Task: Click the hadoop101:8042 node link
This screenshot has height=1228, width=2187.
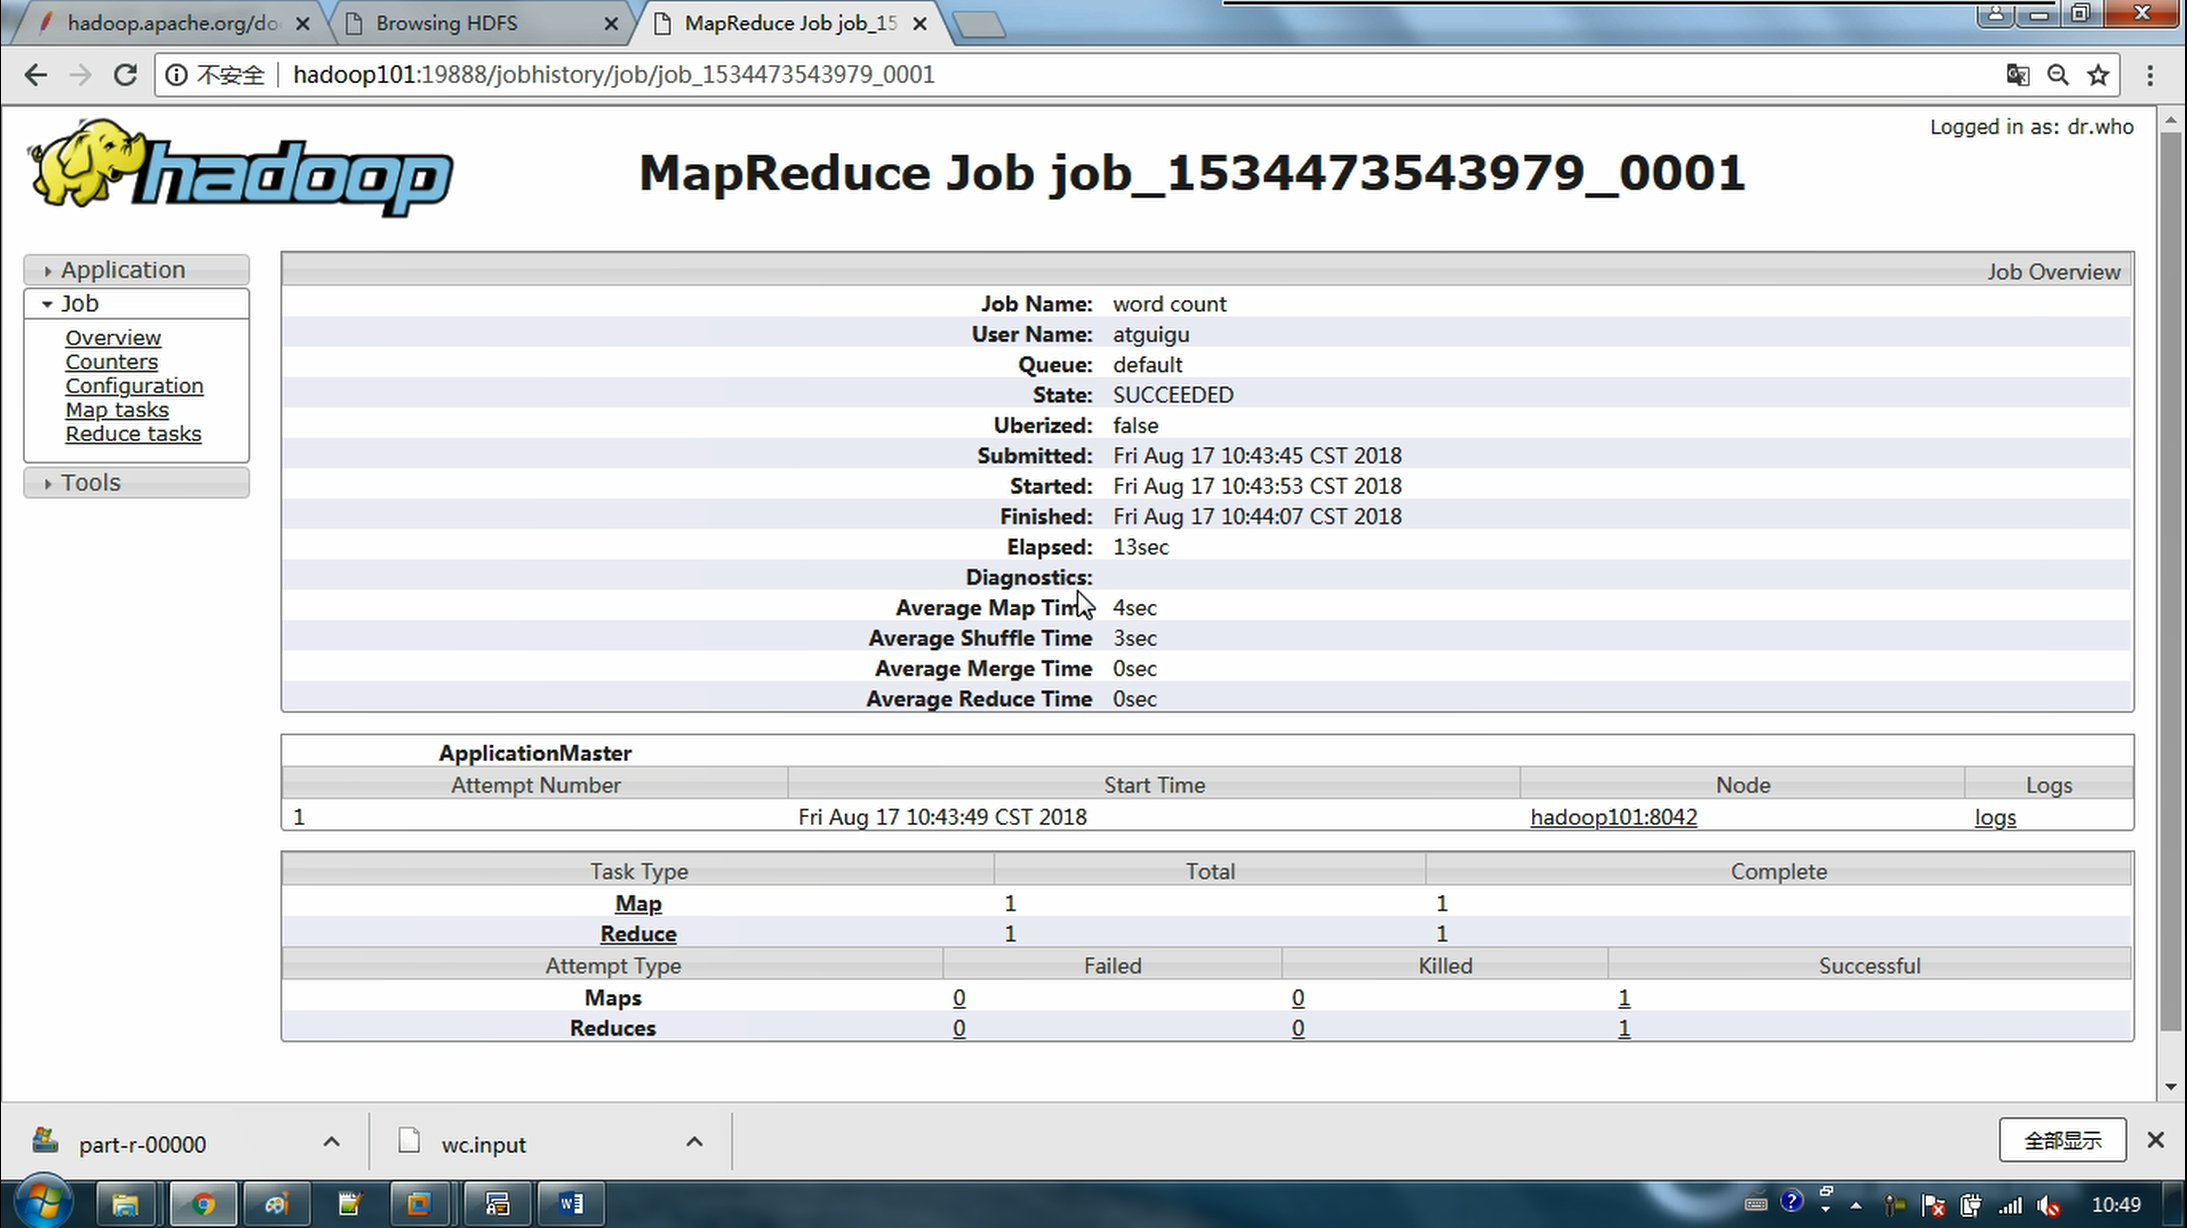Action: tap(1613, 818)
